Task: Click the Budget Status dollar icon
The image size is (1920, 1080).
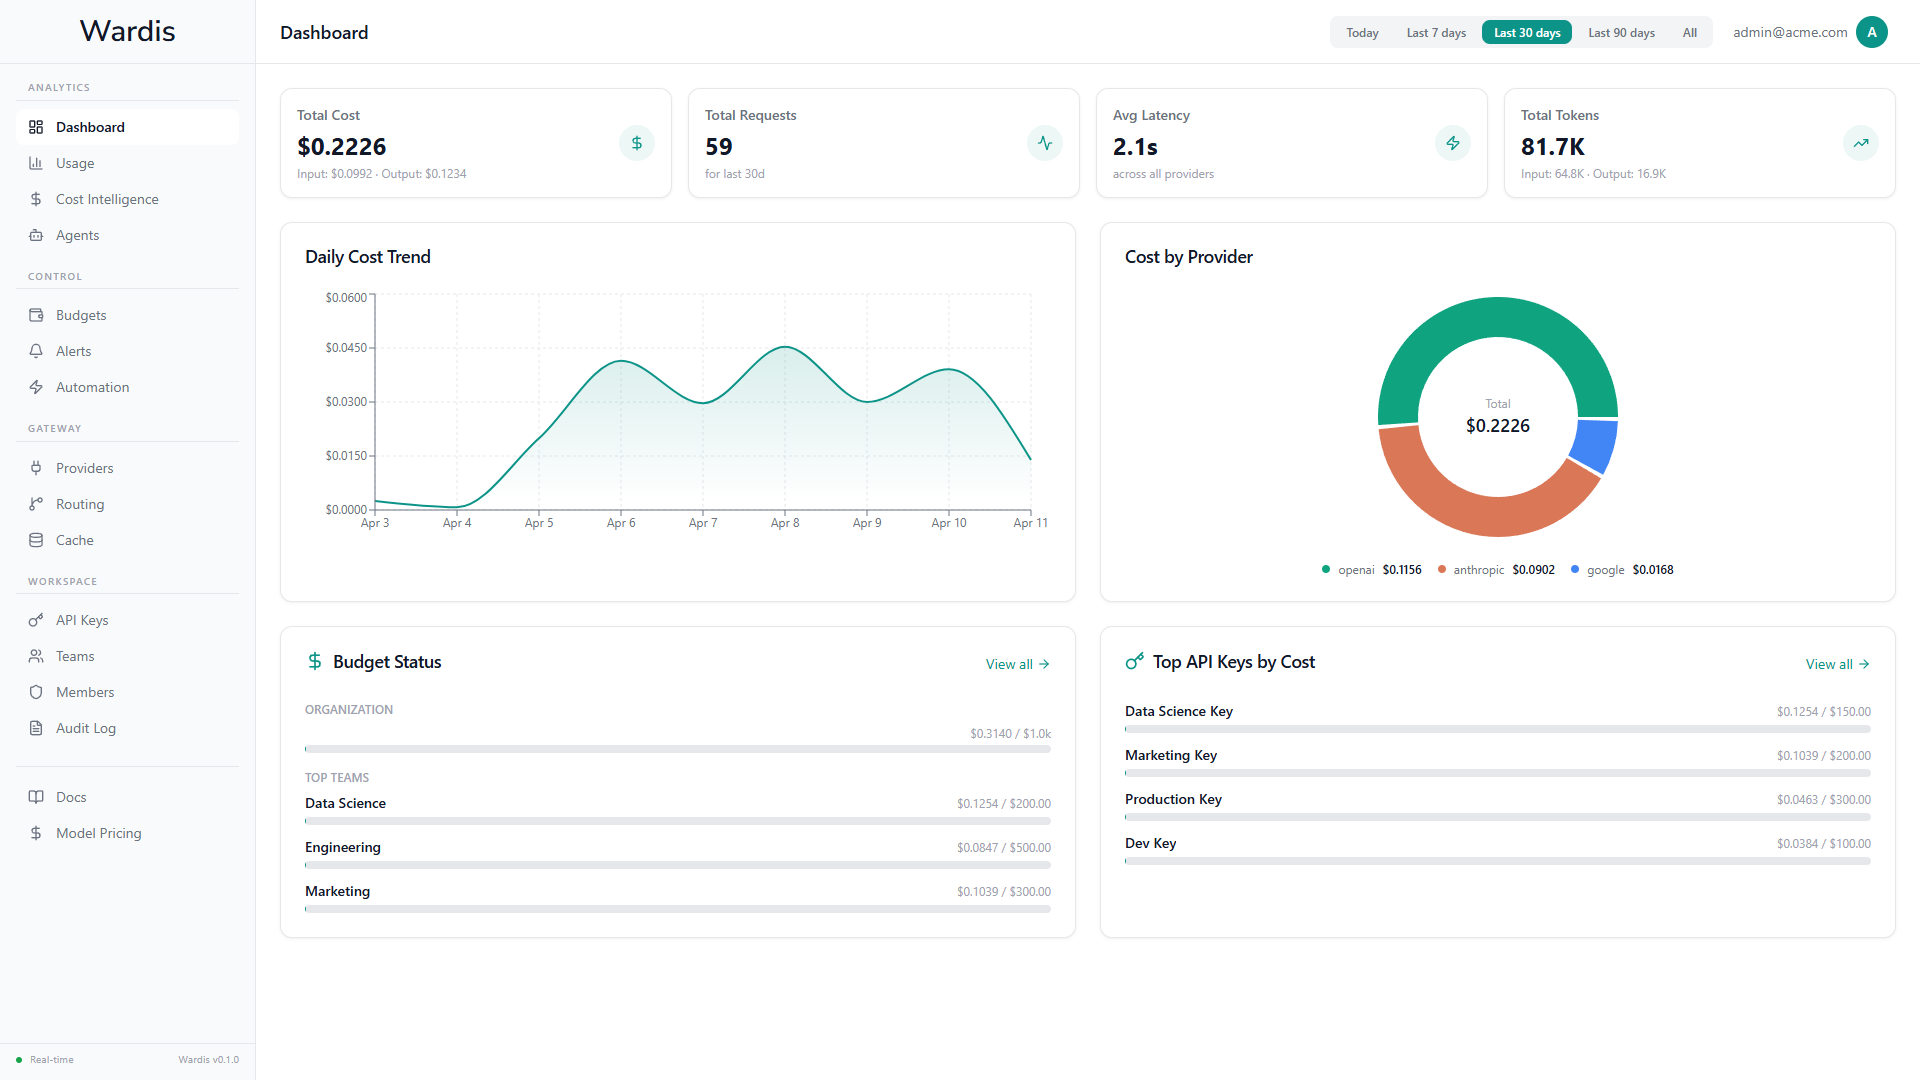Action: (315, 661)
